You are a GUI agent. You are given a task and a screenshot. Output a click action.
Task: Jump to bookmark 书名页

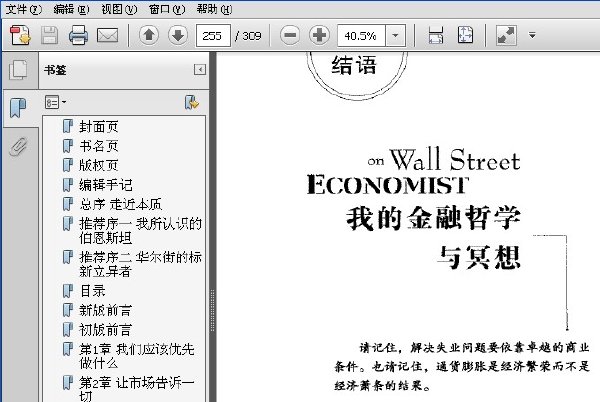tap(99, 146)
